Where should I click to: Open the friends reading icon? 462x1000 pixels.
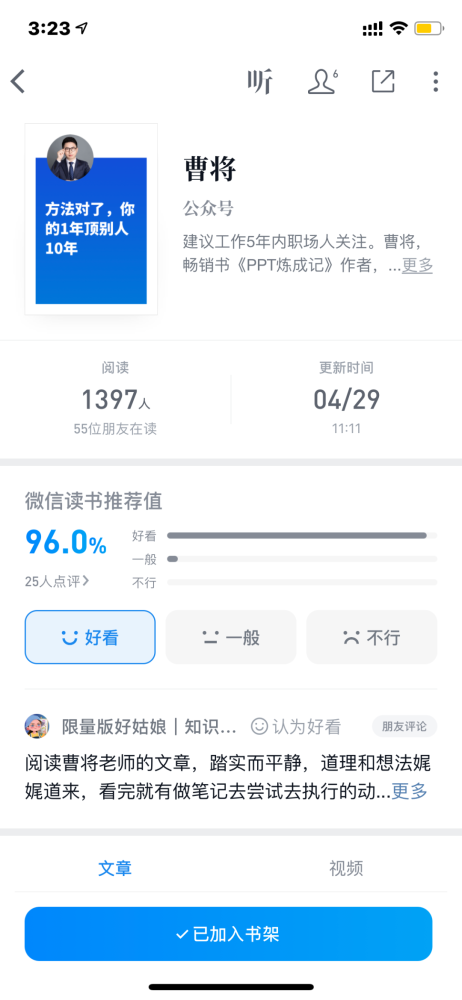pos(322,82)
